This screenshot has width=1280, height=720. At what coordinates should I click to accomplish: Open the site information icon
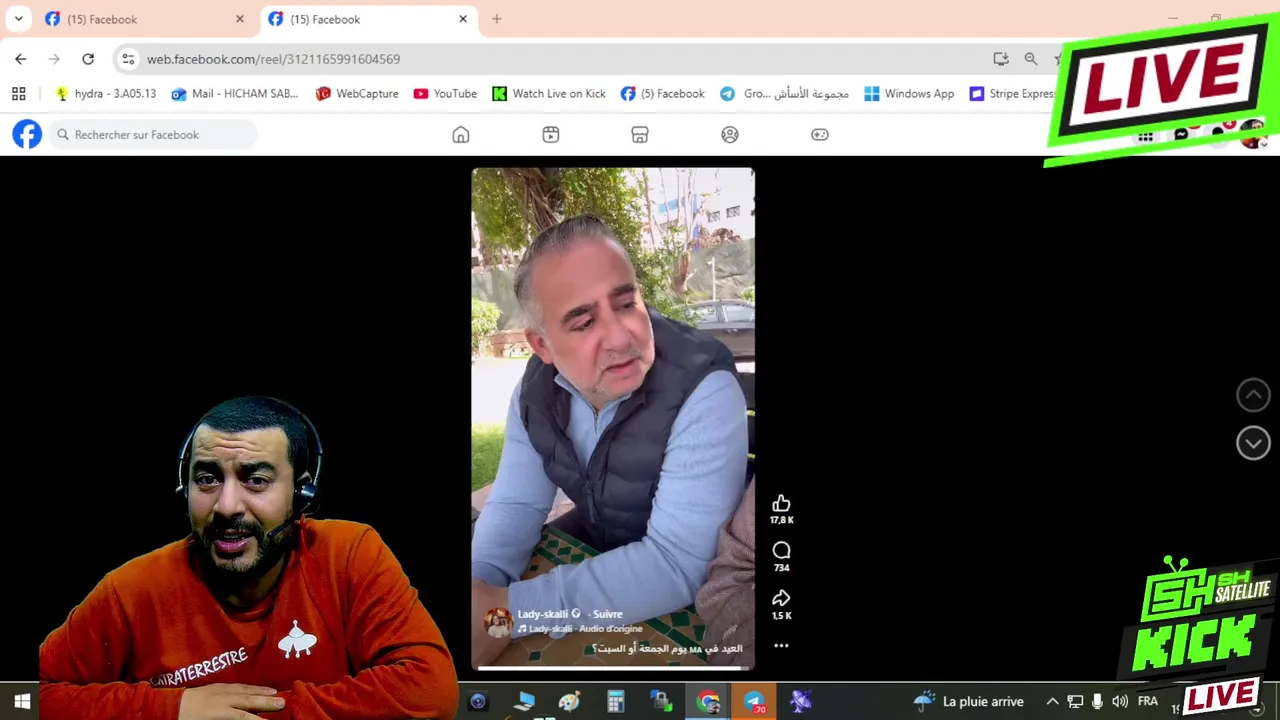coord(128,59)
